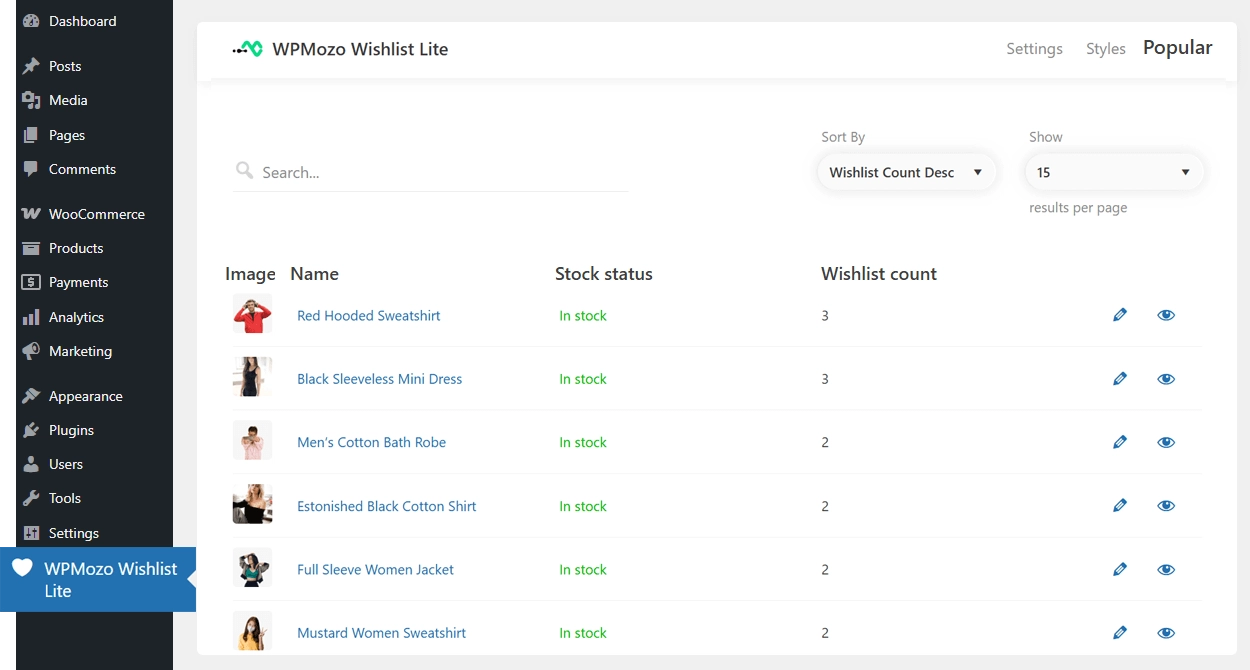Click the WPMozo logo in the header
The height and width of the screenshot is (670, 1250).
point(248,48)
